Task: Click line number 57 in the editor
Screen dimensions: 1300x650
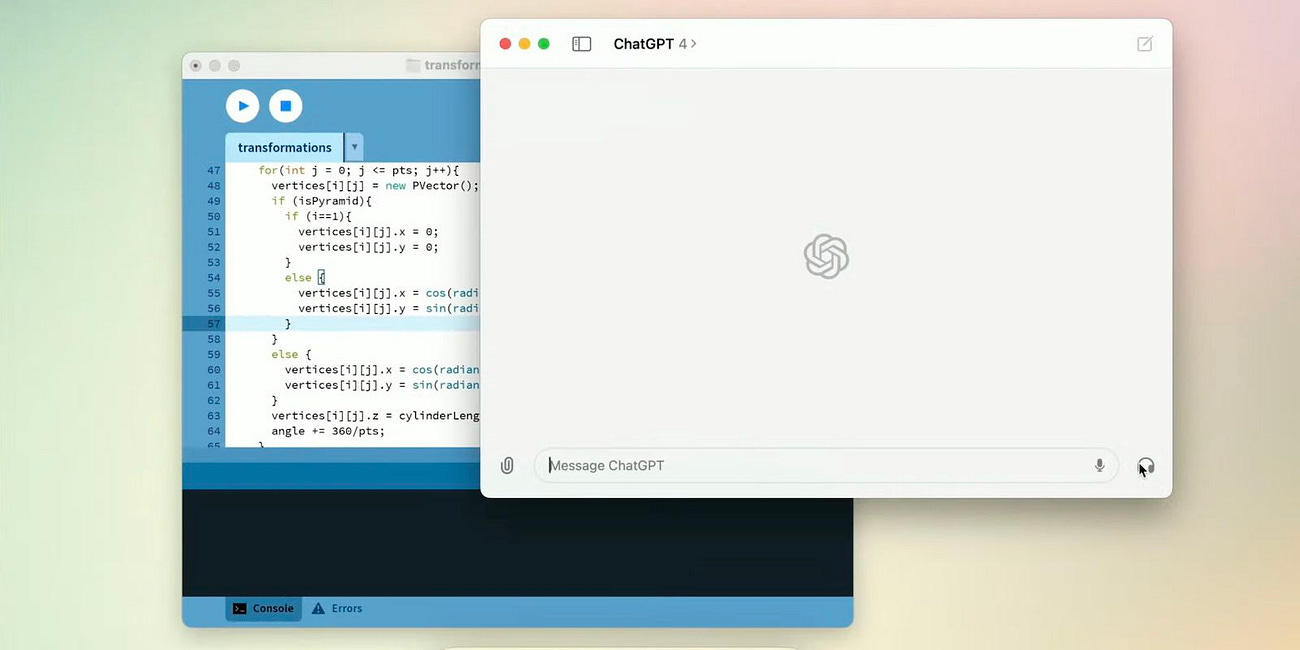Action: [213, 323]
